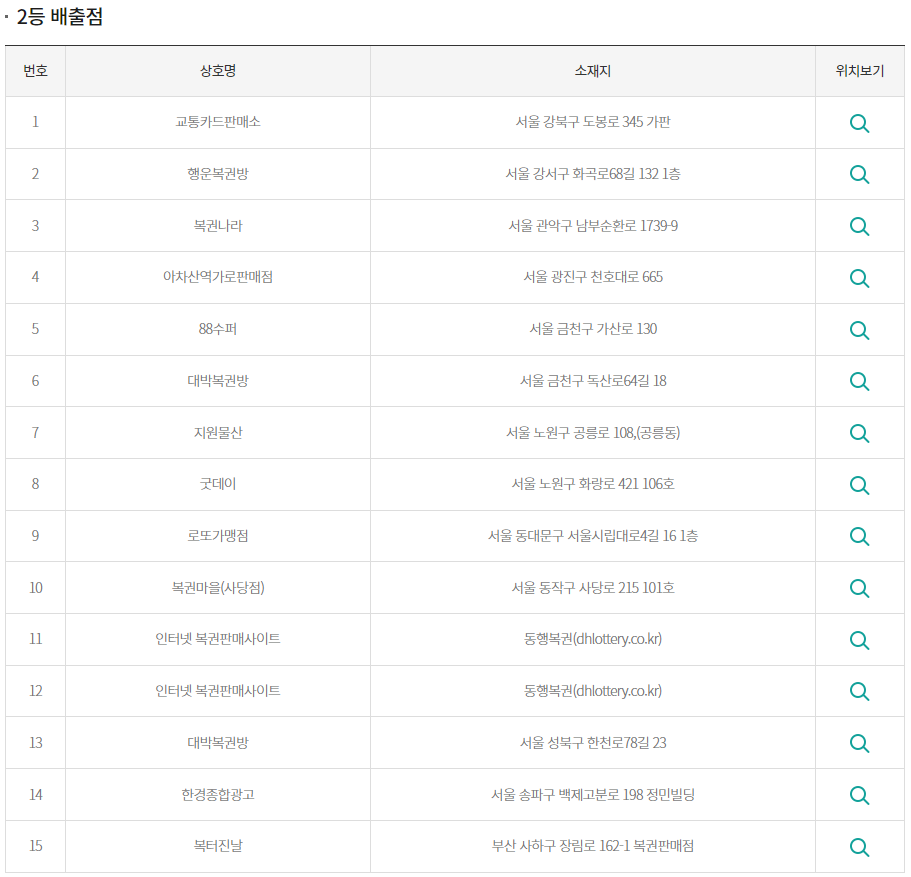Click the 2등 배출점 section heading

(59, 16)
